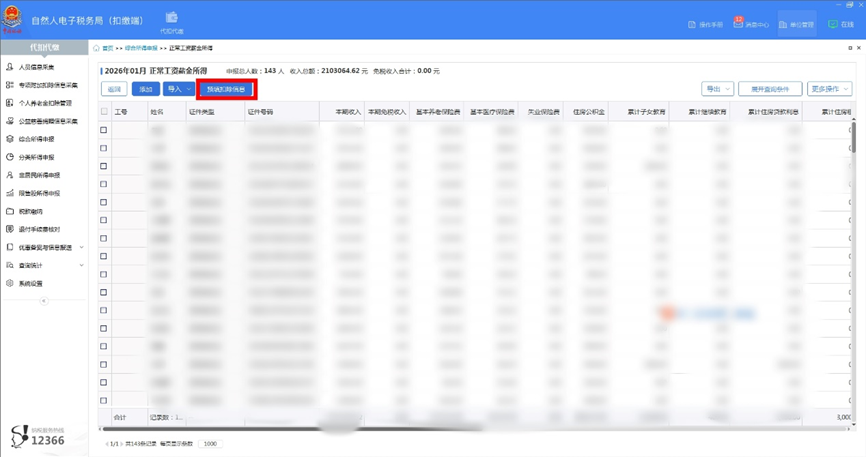Image resolution: width=866 pixels, height=457 pixels.
Task: Open 税款缴纳 in the sidebar
Action: (x=30, y=211)
